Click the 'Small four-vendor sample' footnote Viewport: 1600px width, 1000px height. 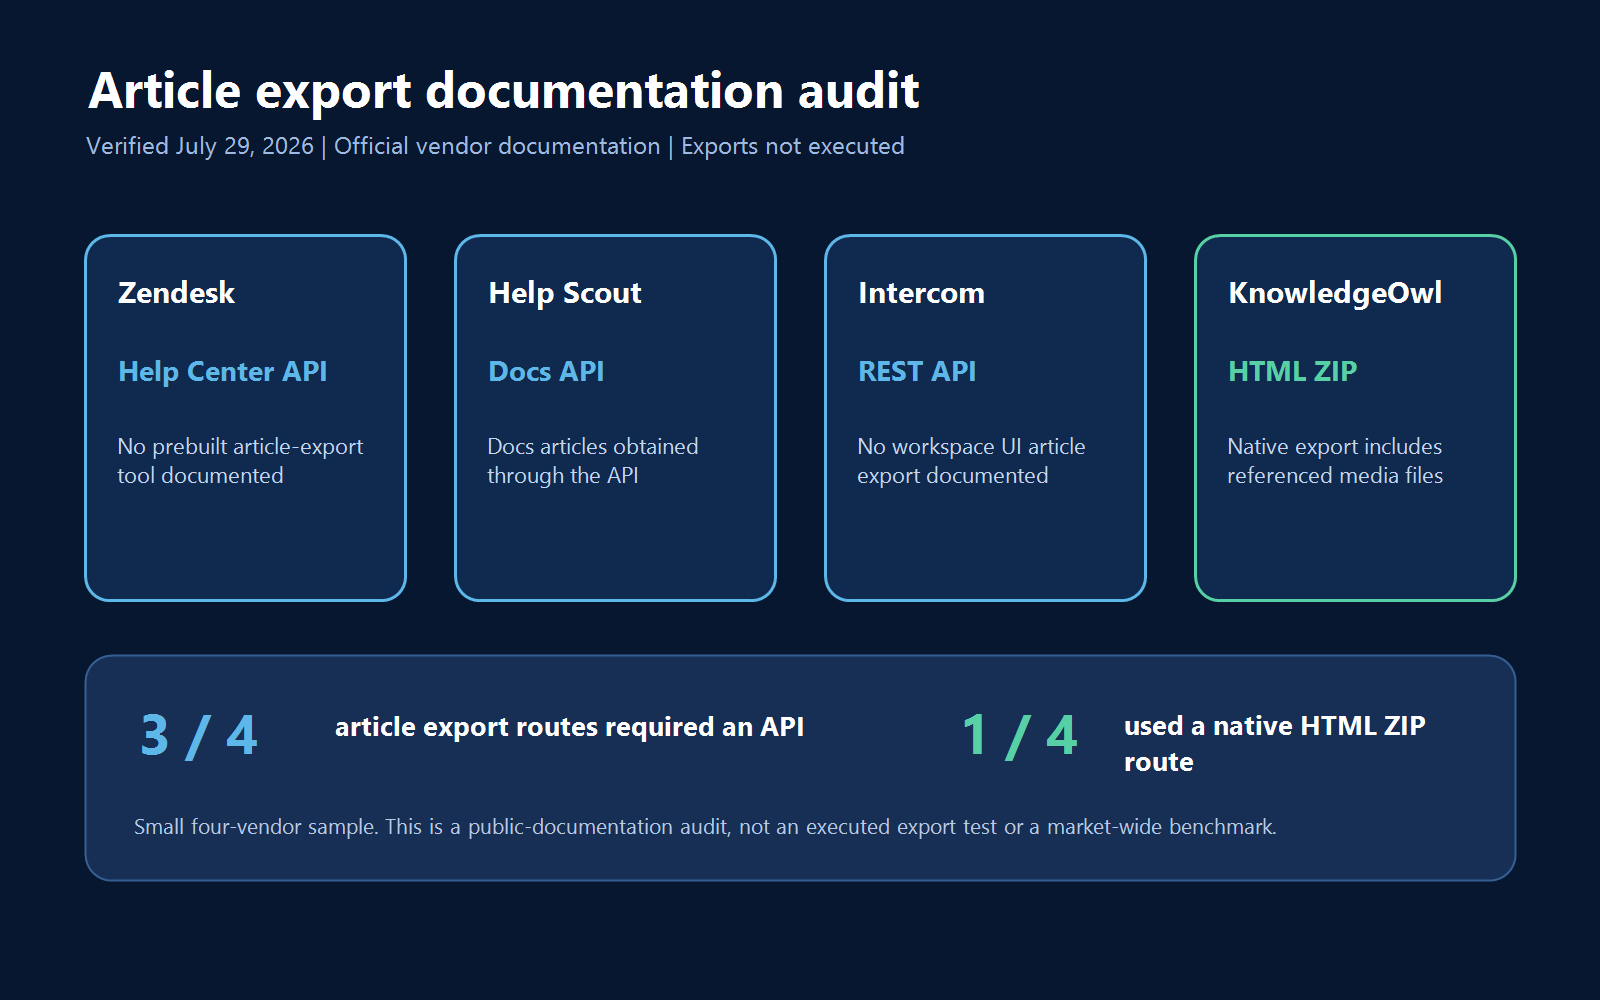point(705,827)
